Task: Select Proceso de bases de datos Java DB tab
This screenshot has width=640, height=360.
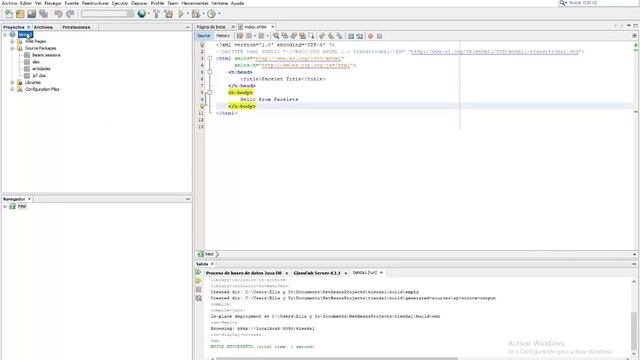Action: pos(243,273)
